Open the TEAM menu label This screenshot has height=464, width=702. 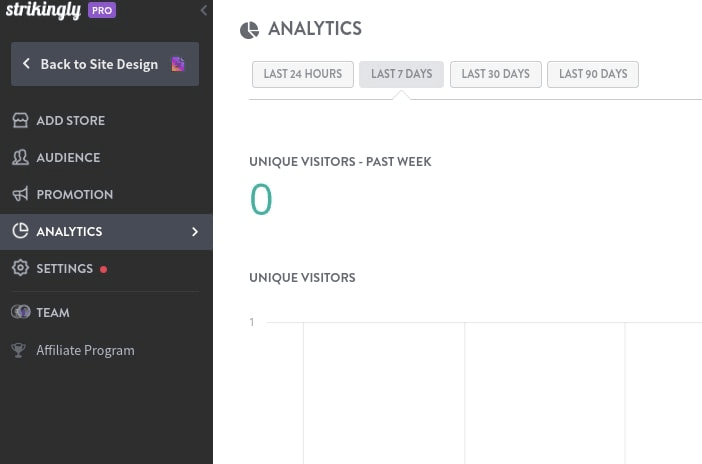(x=53, y=313)
